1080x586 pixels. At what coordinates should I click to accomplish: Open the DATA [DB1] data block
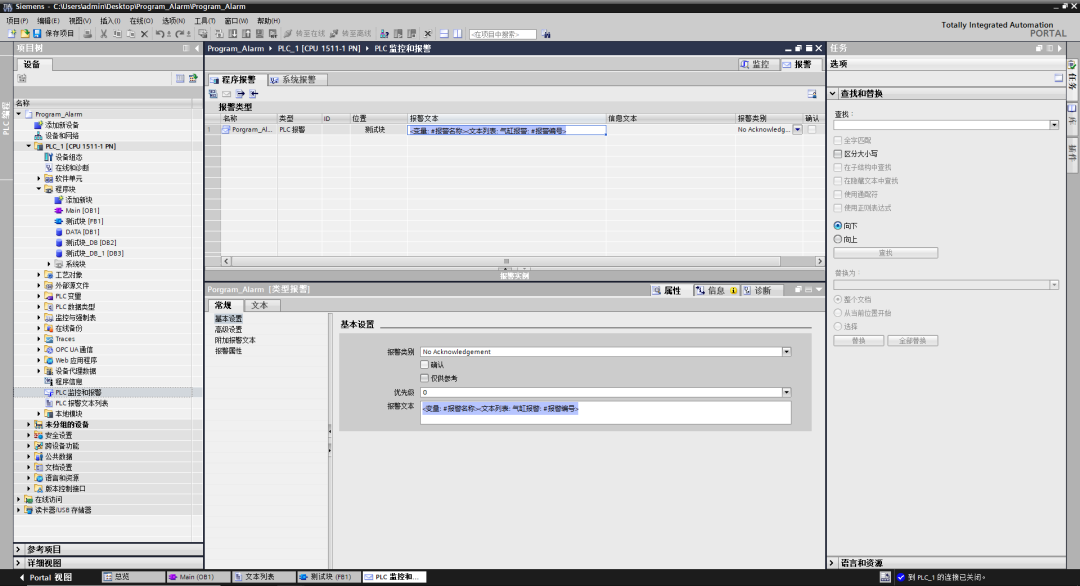[82, 232]
